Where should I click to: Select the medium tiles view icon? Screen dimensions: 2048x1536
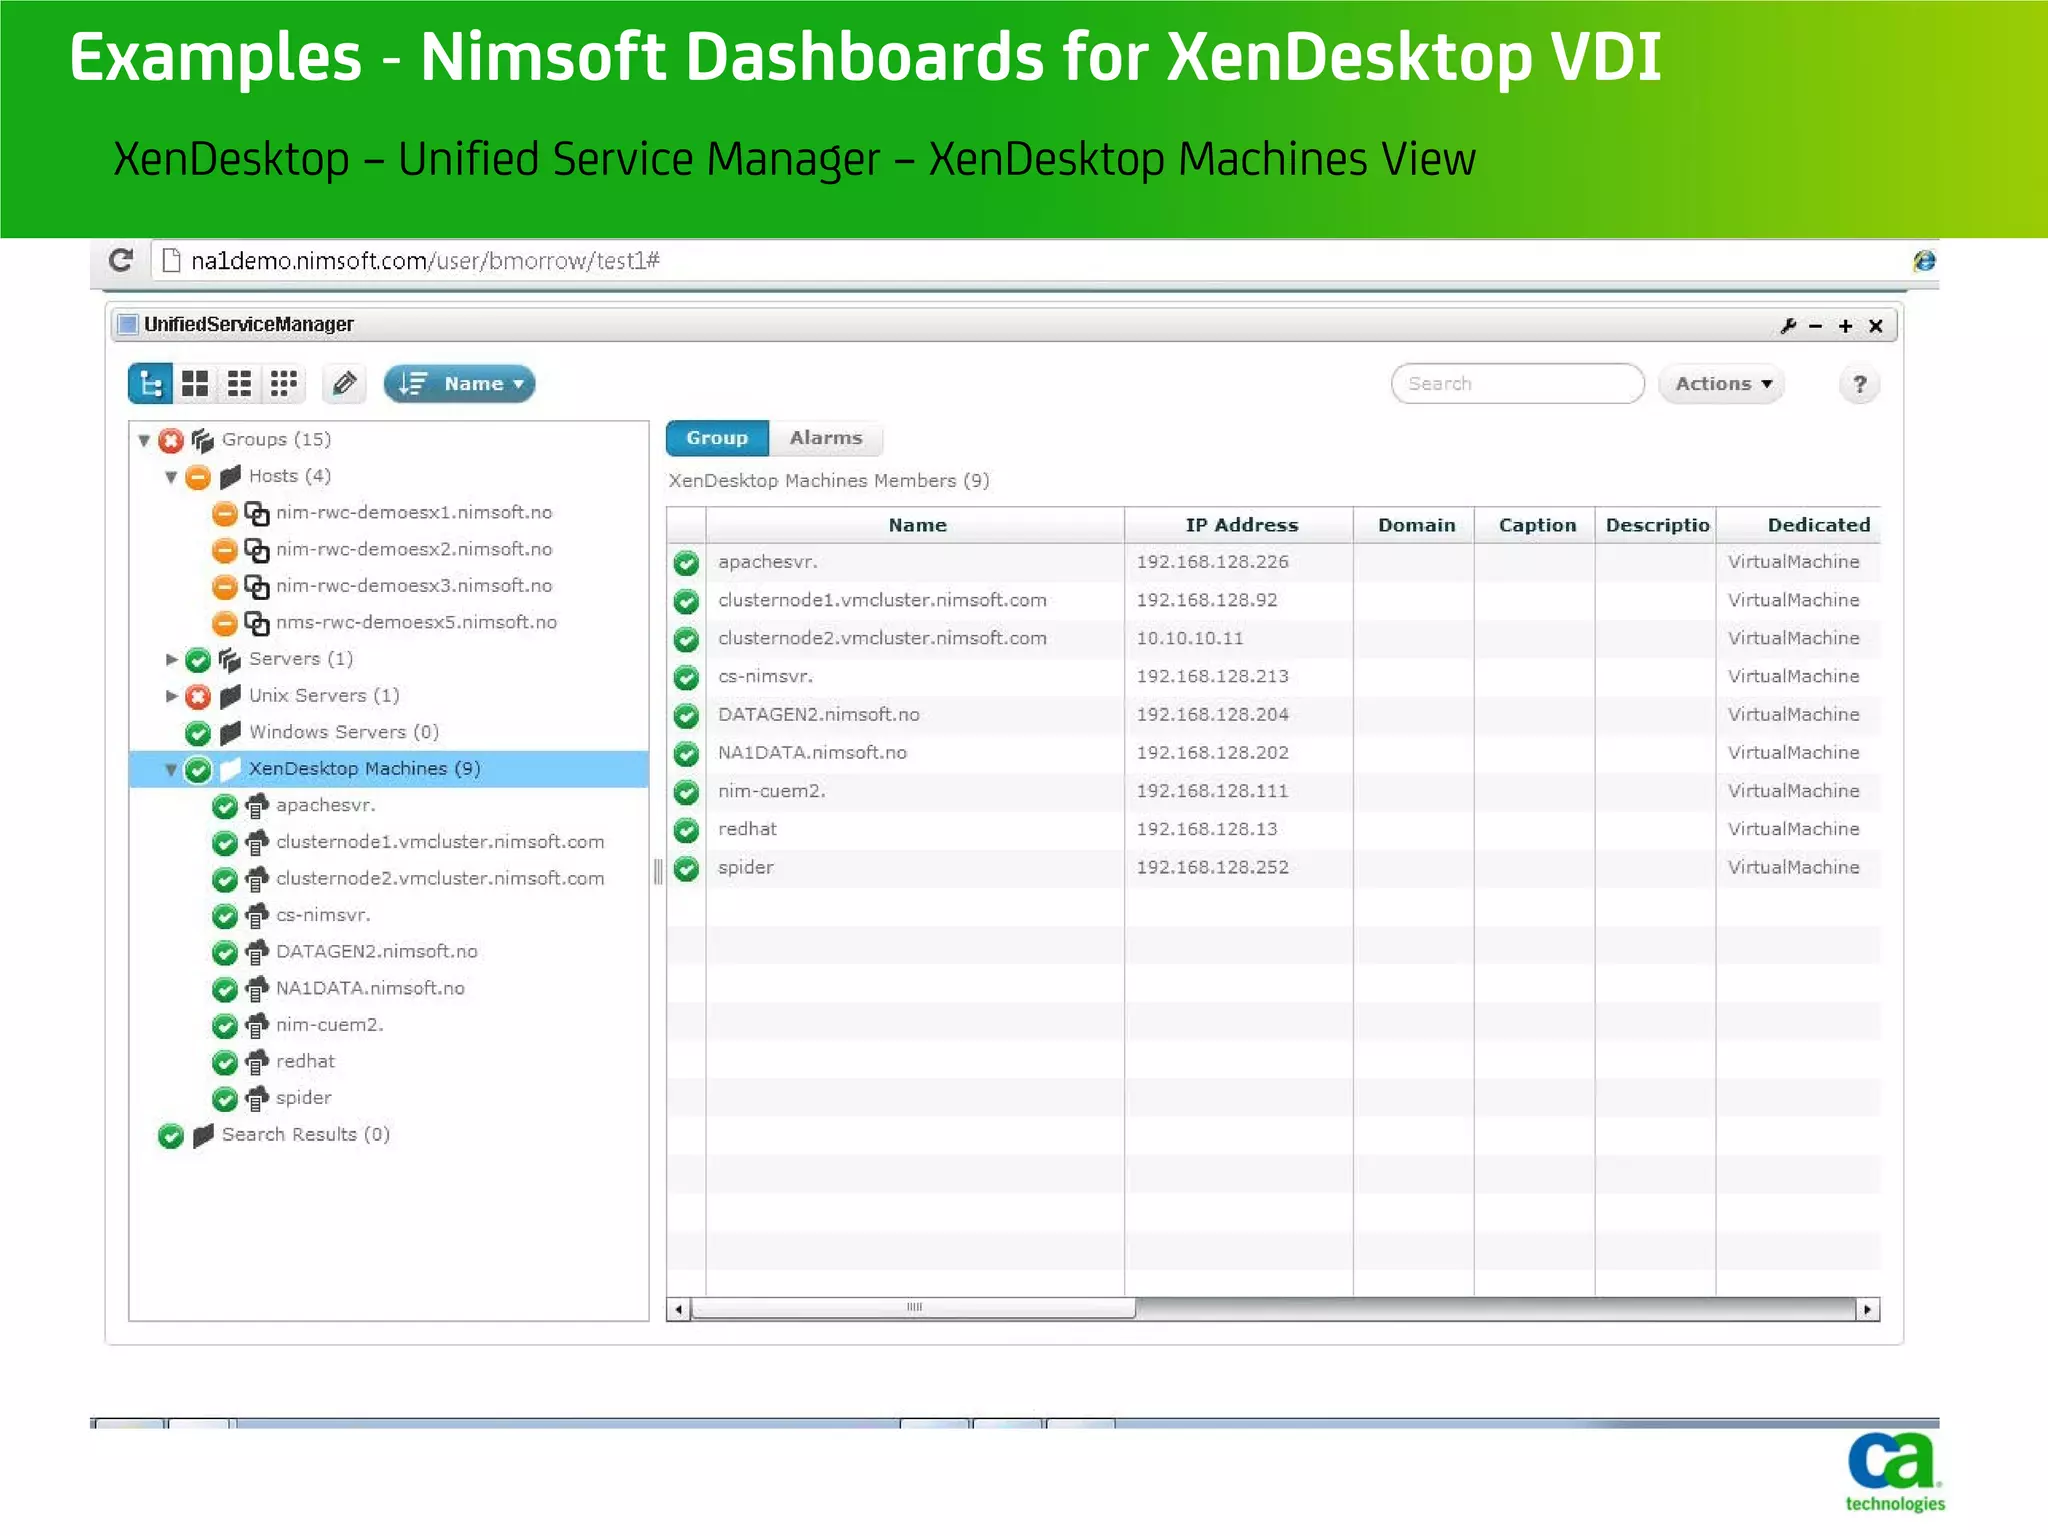coord(239,384)
